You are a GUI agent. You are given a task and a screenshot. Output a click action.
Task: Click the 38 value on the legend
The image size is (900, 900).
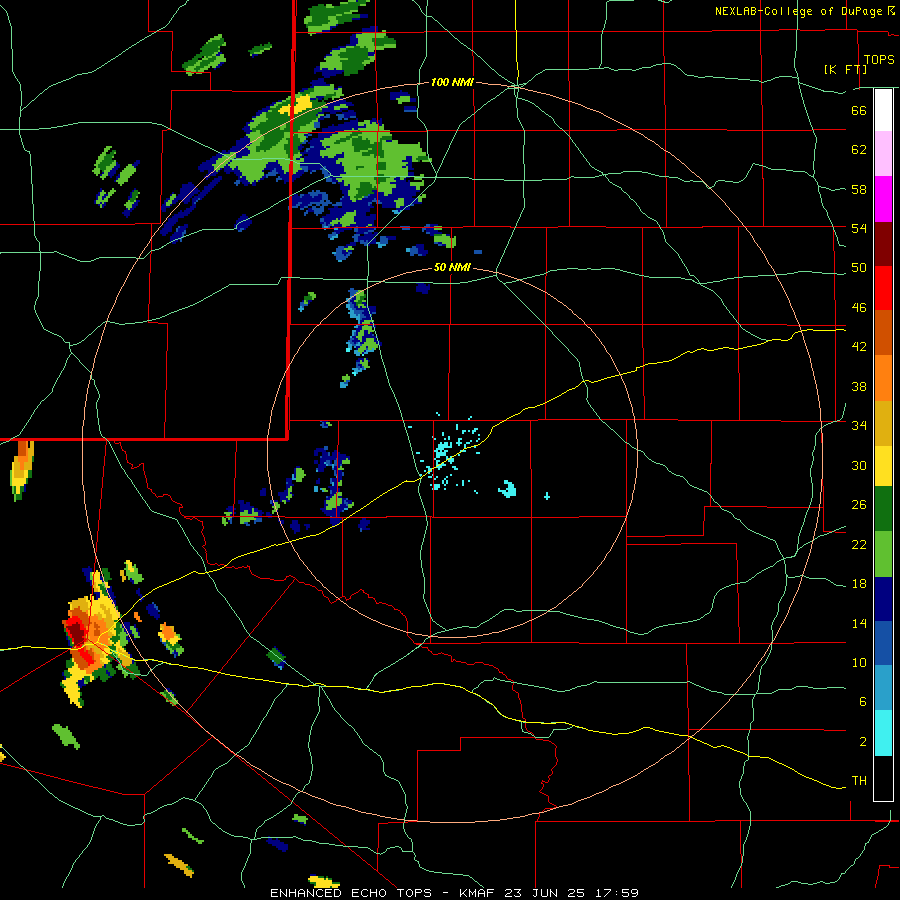tap(859, 386)
